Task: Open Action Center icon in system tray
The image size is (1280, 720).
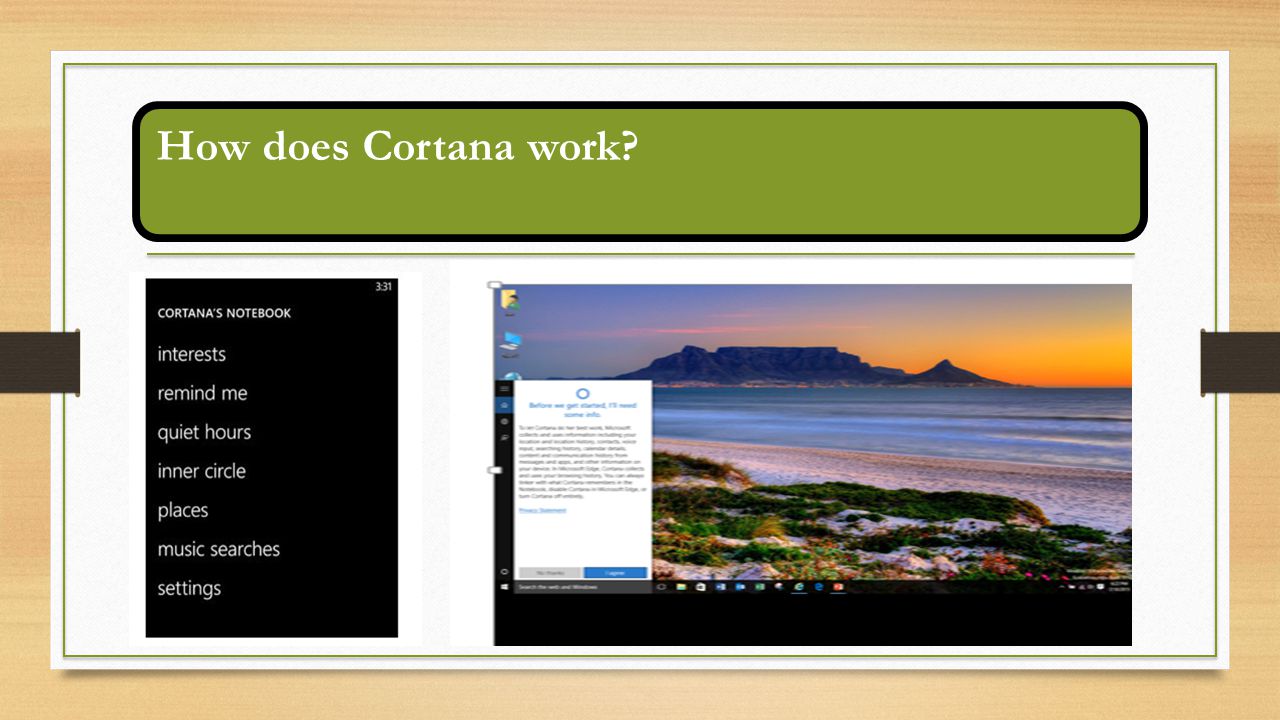Action: click(1100, 587)
